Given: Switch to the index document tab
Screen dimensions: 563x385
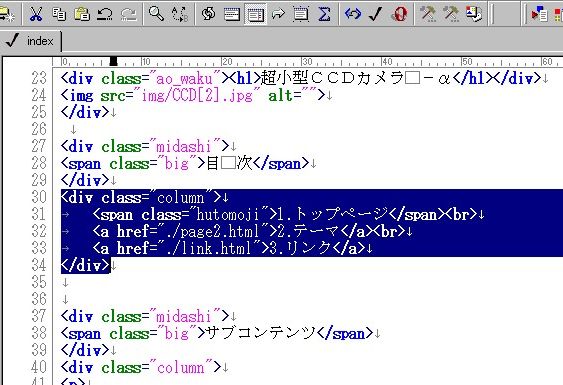Looking at the screenshot, I should coord(31,41).
